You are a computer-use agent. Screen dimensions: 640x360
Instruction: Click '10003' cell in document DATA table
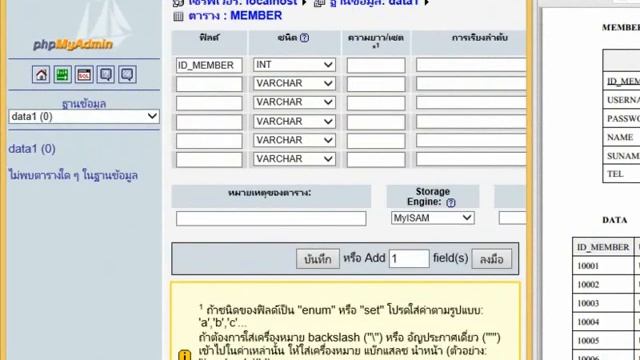click(x=603, y=303)
